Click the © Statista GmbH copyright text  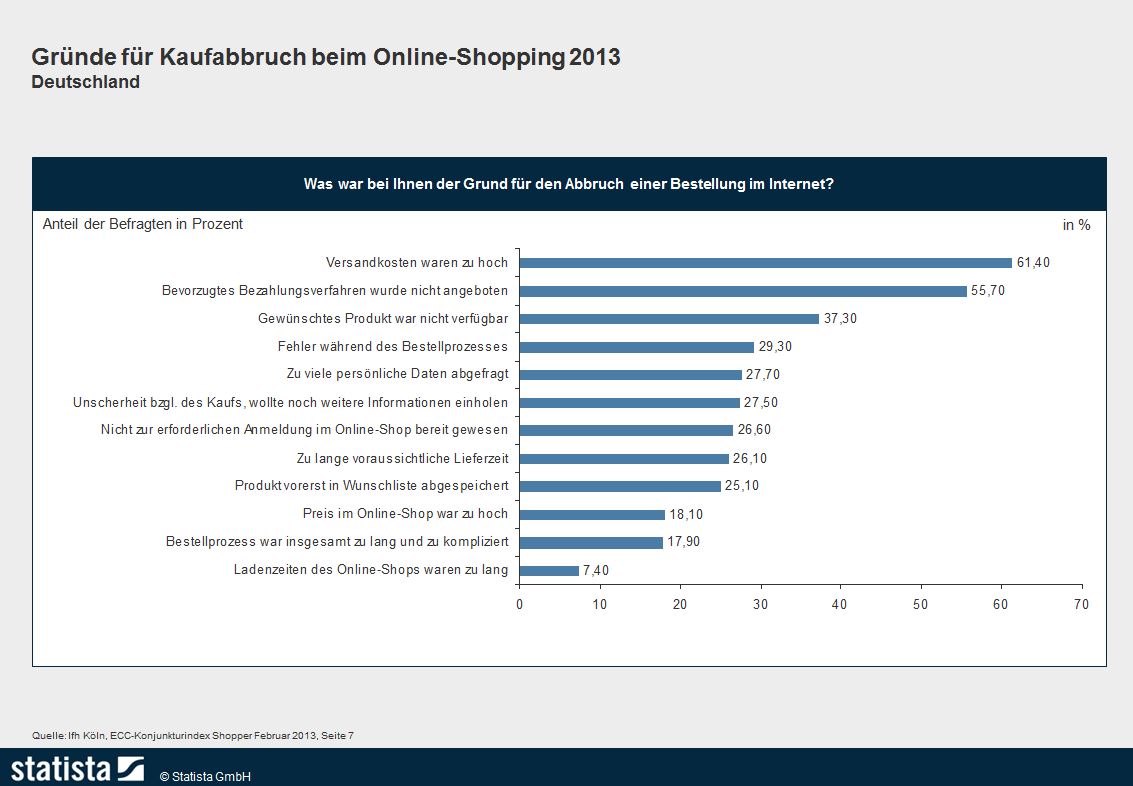pyautogui.click(x=205, y=777)
